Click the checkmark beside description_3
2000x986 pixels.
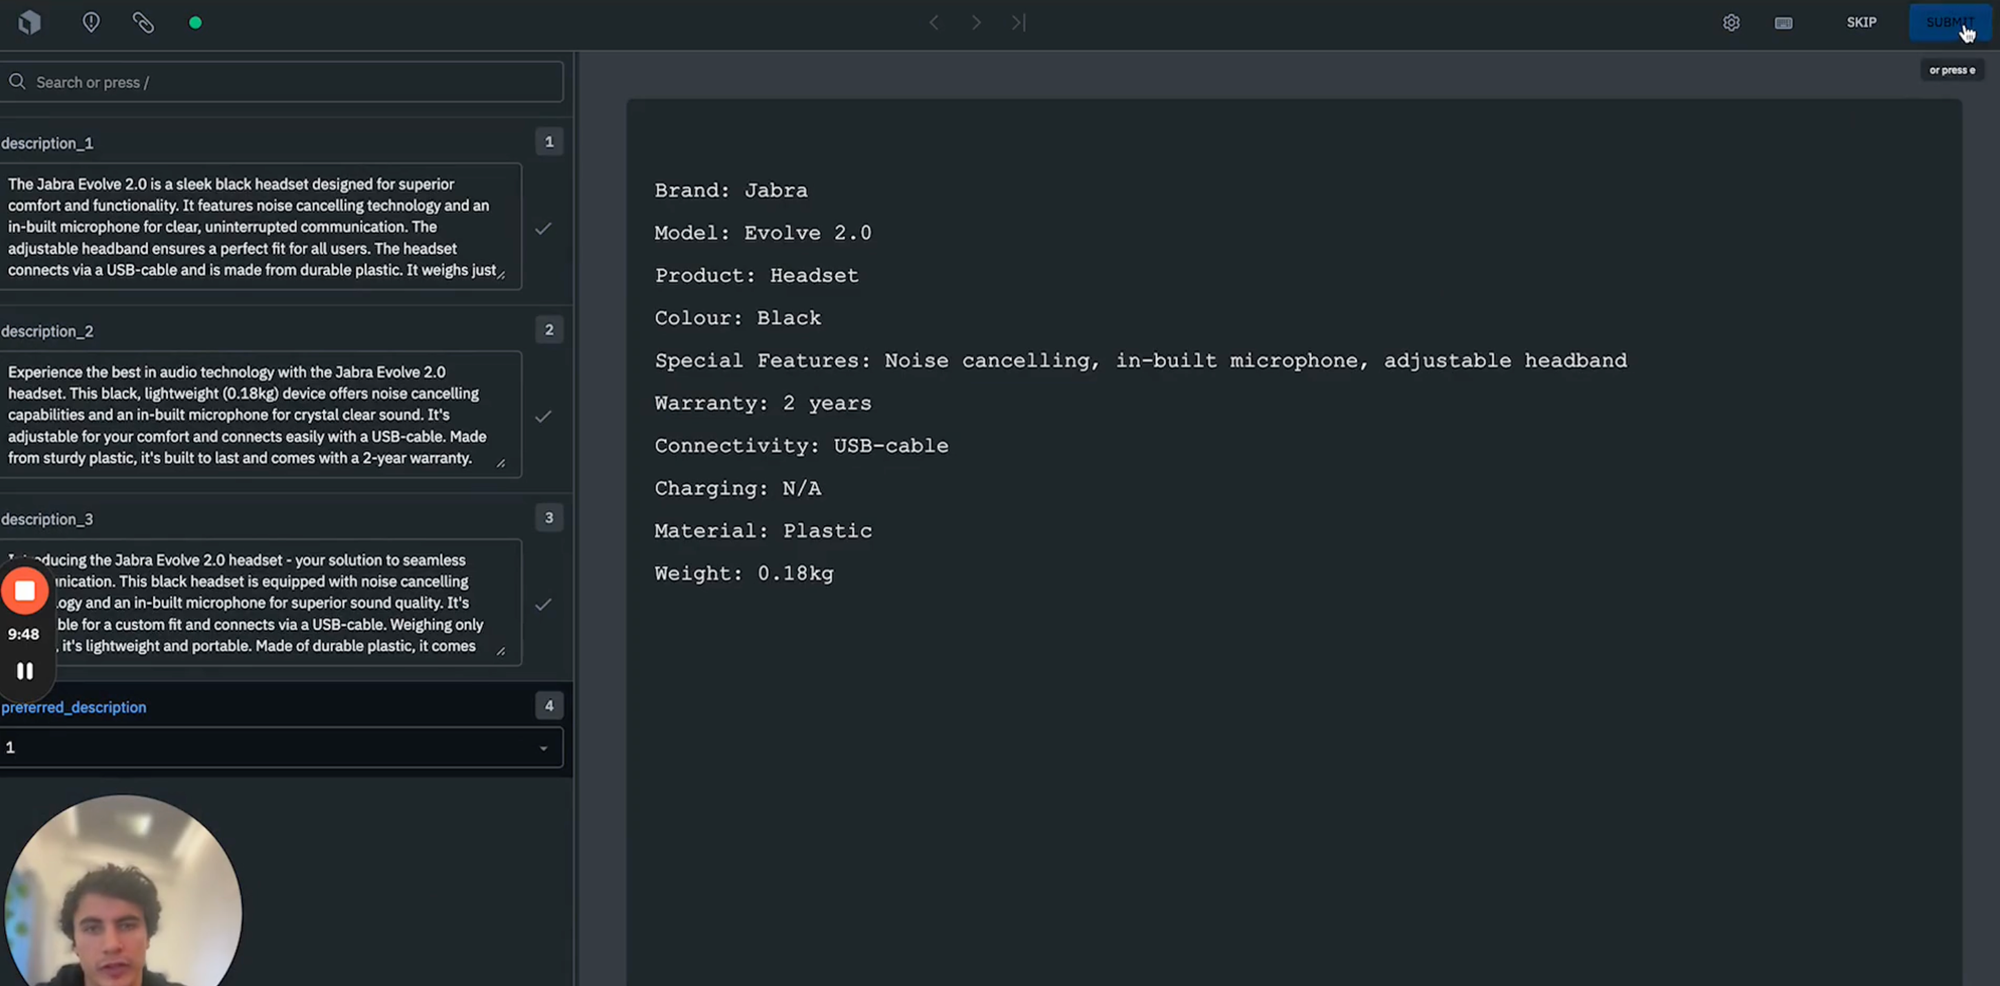click(x=543, y=604)
